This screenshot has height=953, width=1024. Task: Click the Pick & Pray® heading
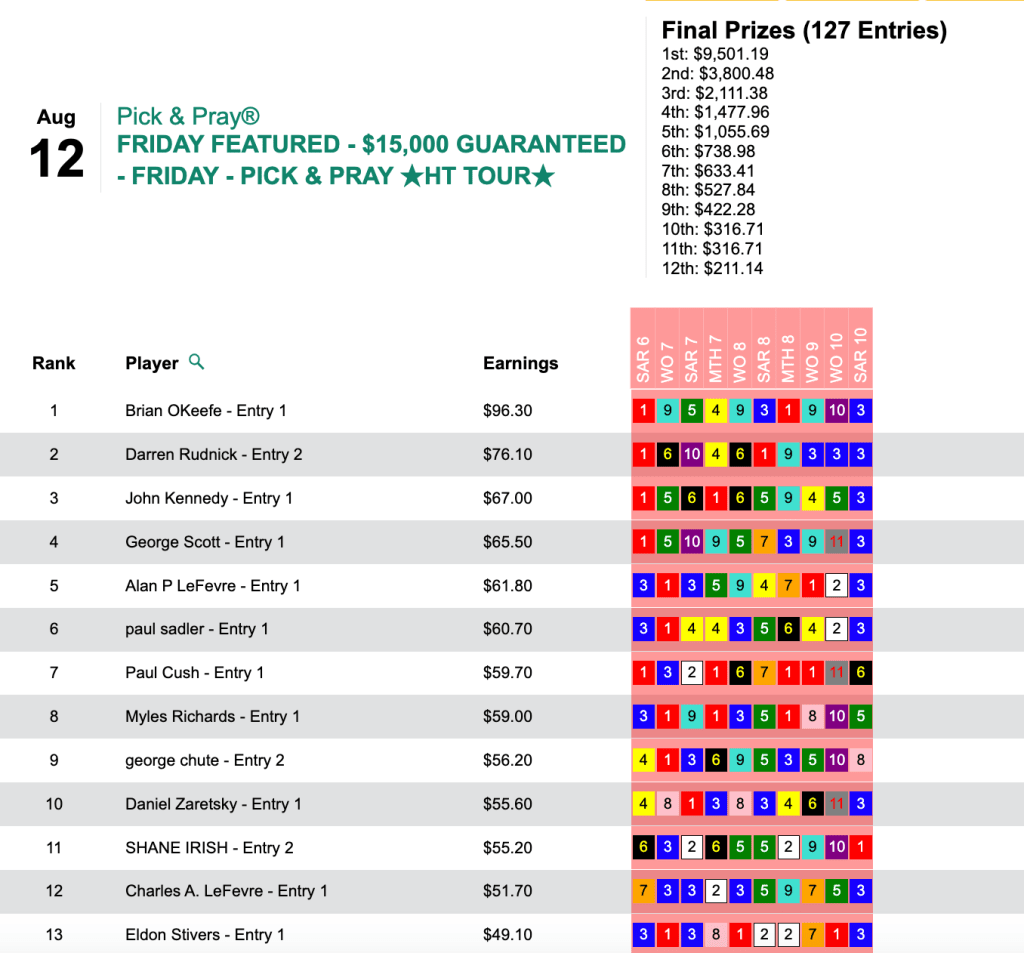pos(188,117)
